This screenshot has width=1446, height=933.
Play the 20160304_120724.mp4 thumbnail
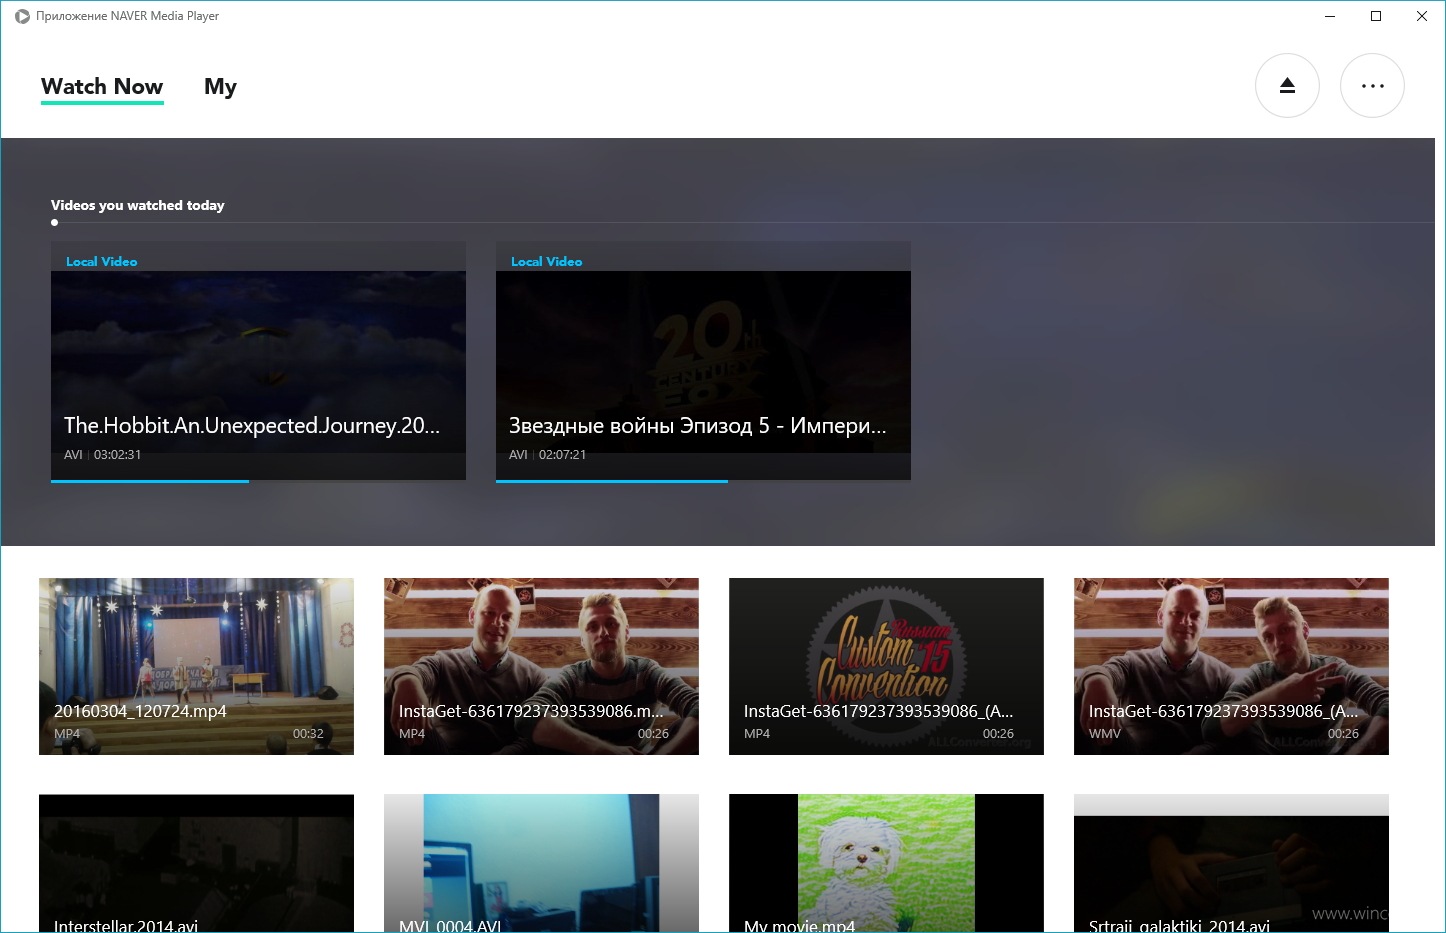coord(196,666)
